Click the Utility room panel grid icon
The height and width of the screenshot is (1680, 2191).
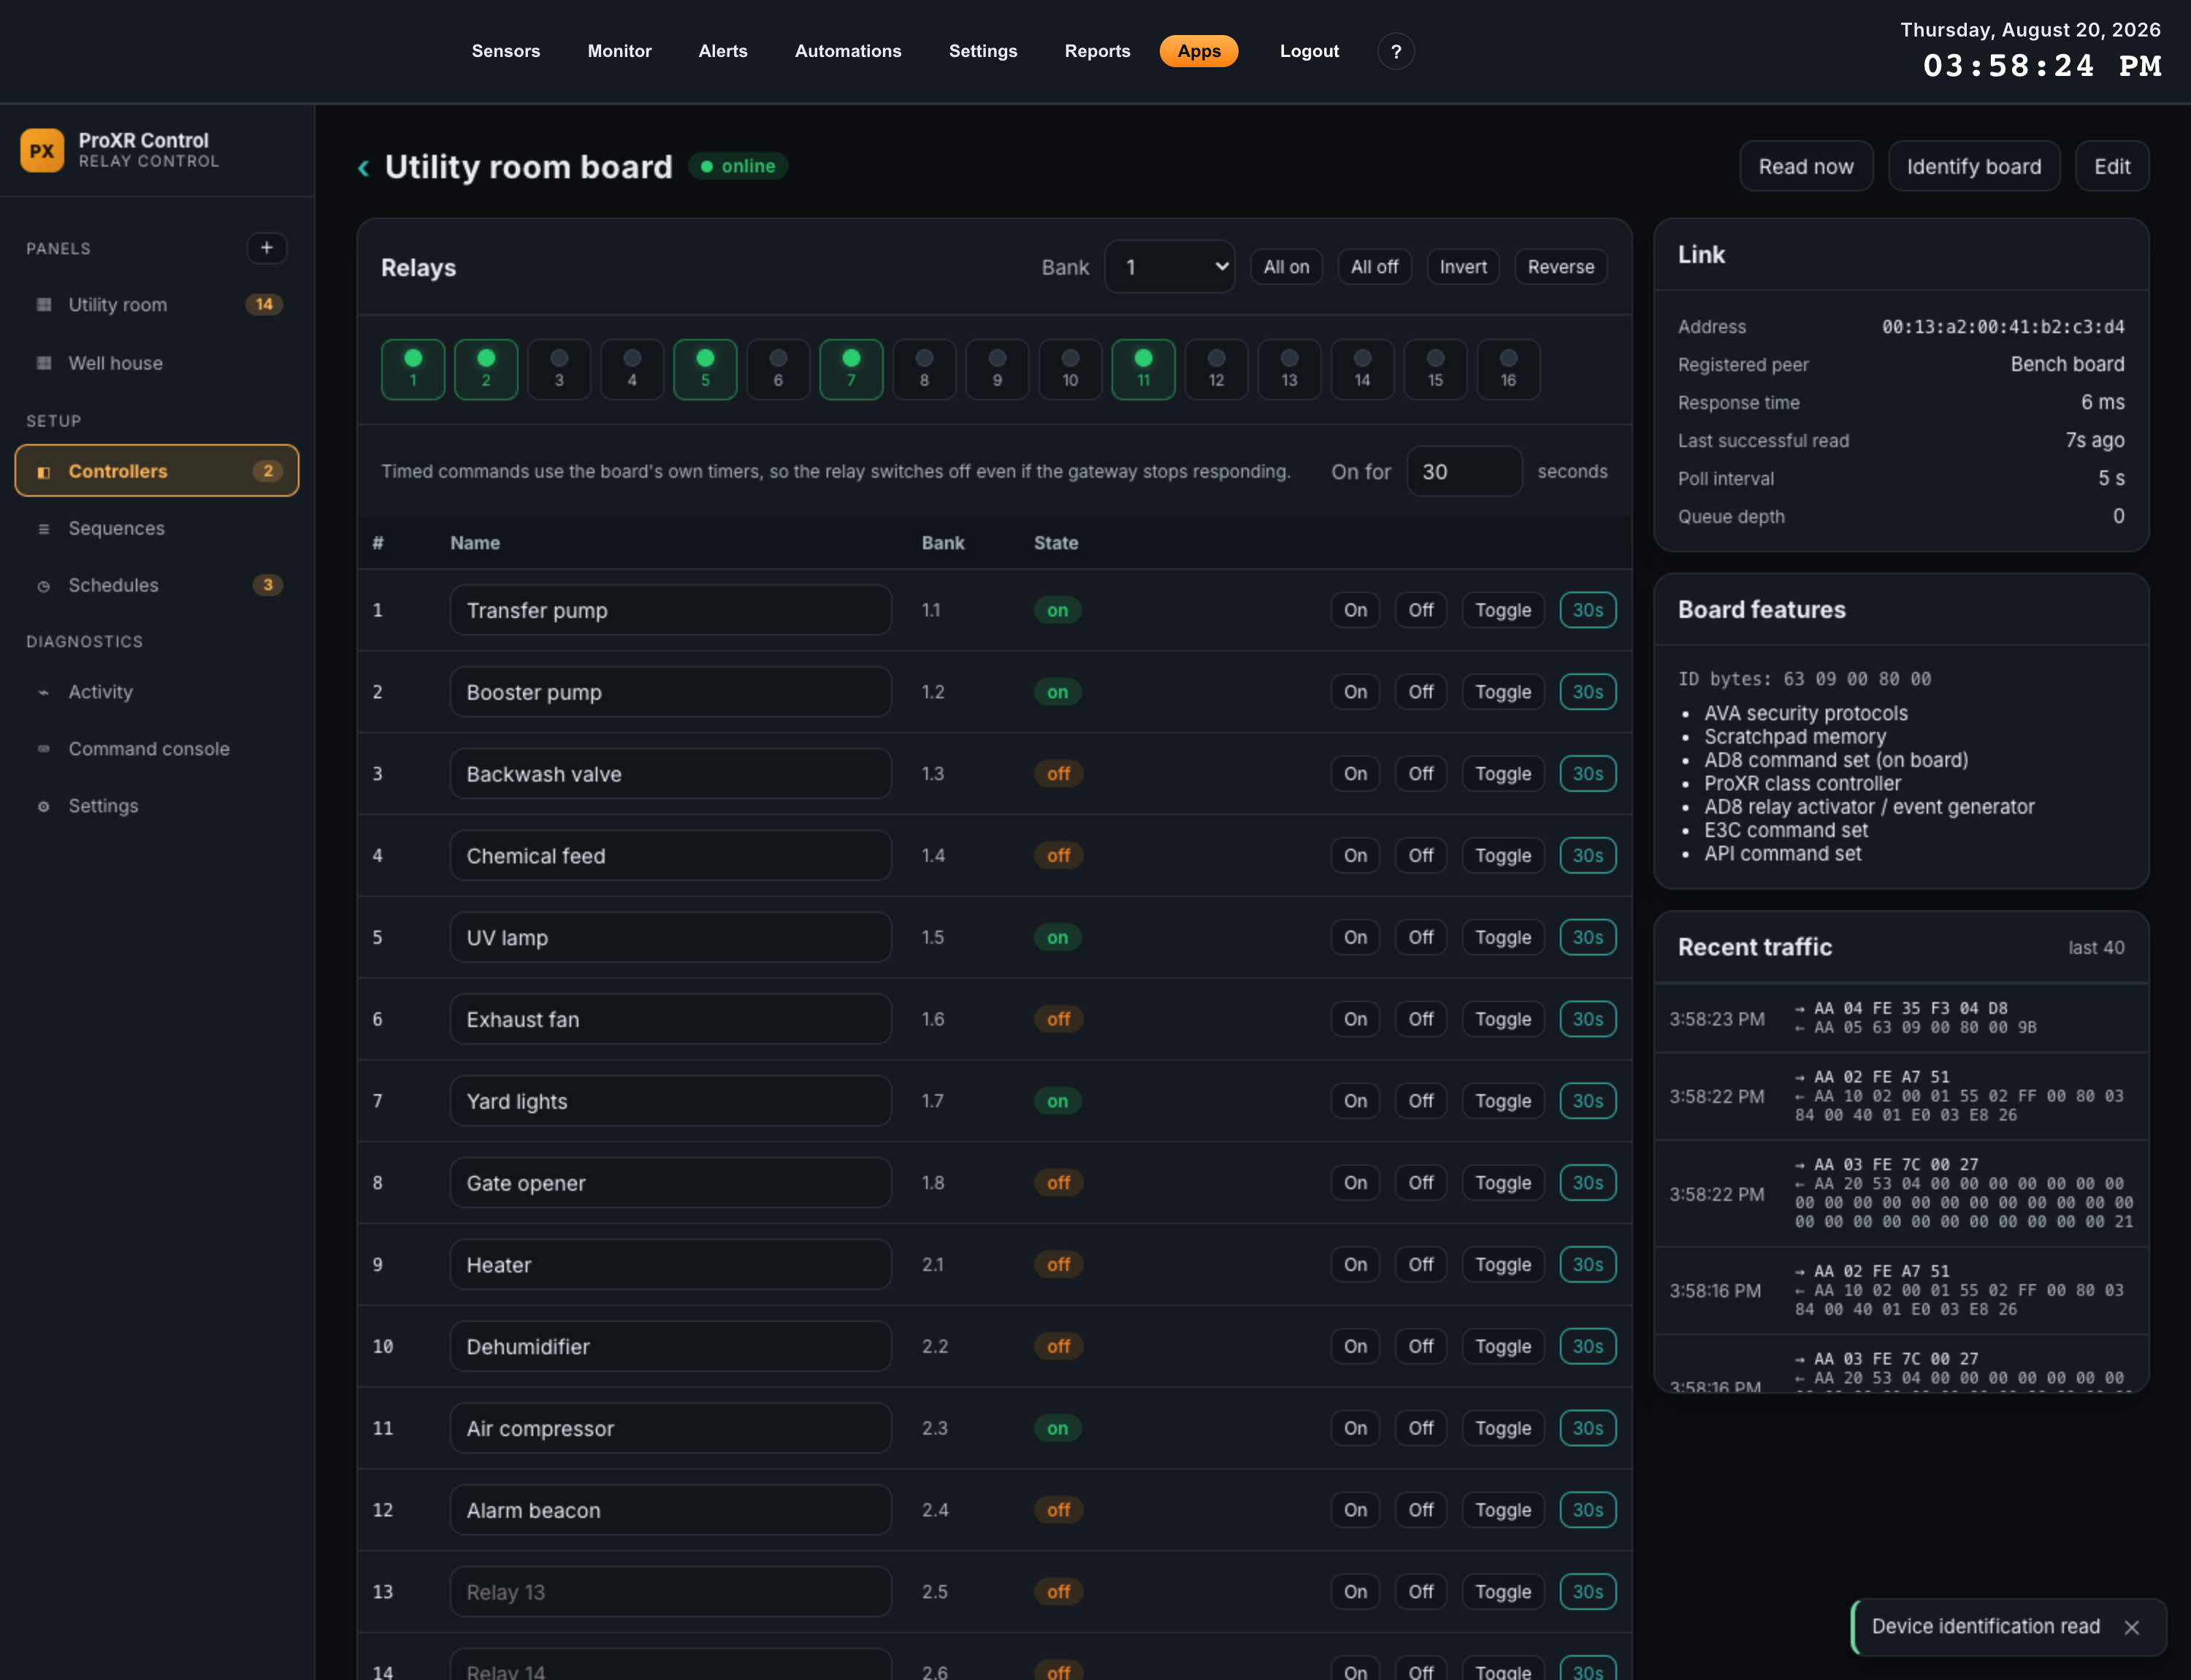coord(44,305)
